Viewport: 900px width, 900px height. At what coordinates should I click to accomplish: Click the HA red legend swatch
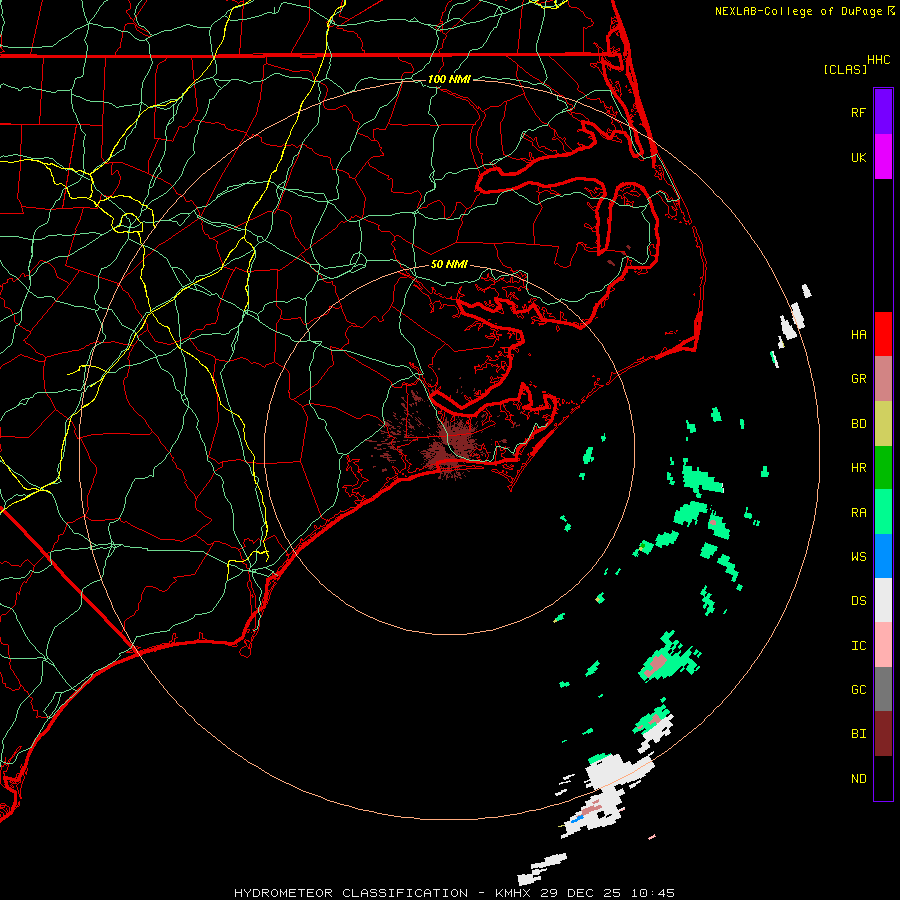[883, 334]
